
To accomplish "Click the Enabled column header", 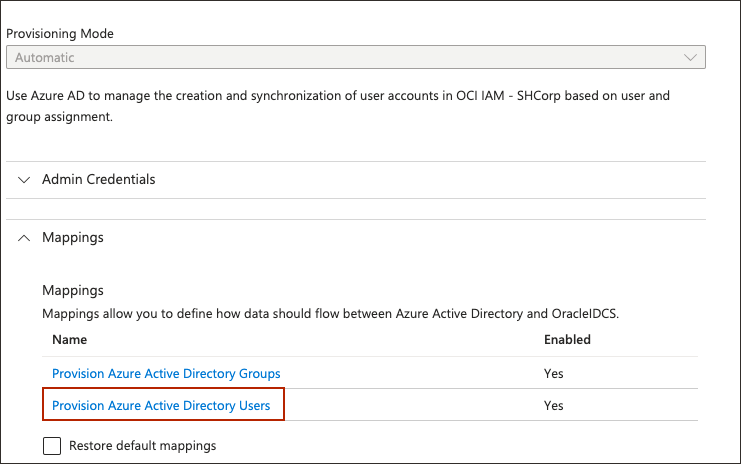I will coord(567,340).
